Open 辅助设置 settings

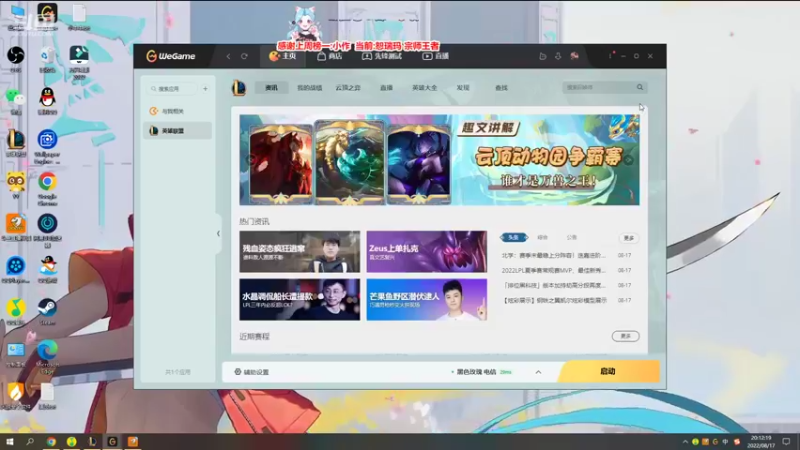point(252,372)
